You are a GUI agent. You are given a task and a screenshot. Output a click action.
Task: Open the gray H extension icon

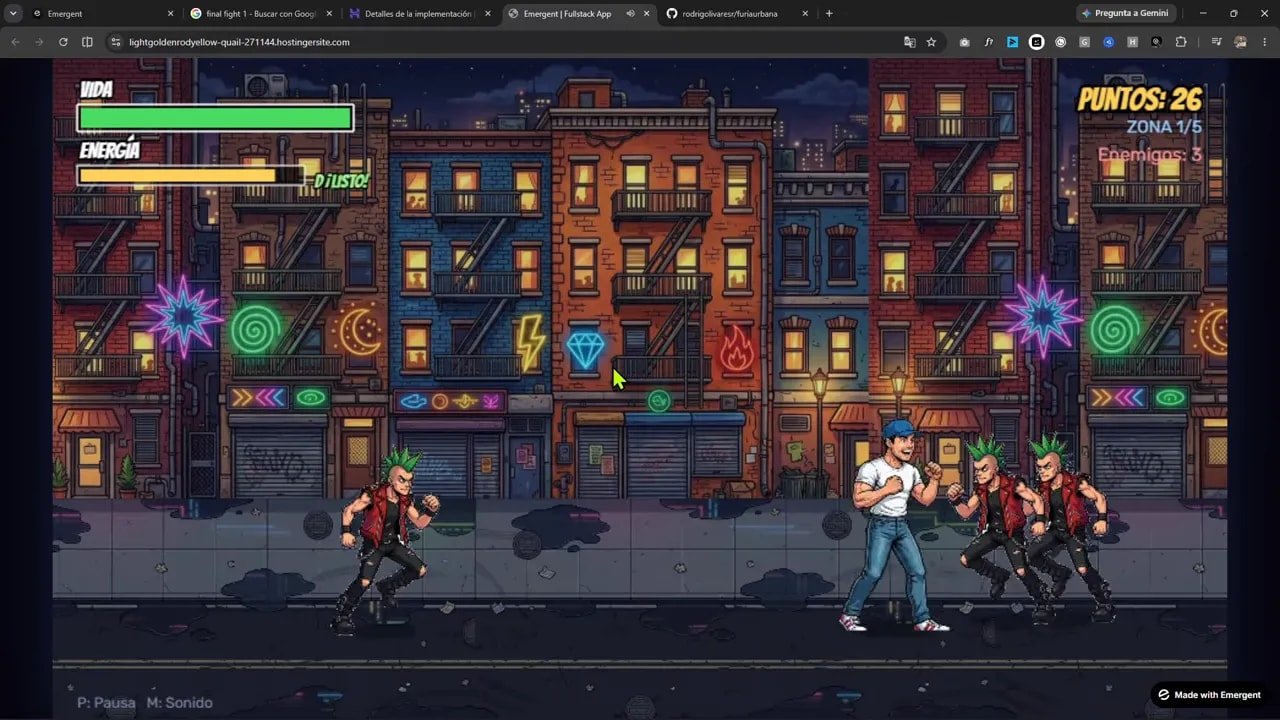(1132, 42)
